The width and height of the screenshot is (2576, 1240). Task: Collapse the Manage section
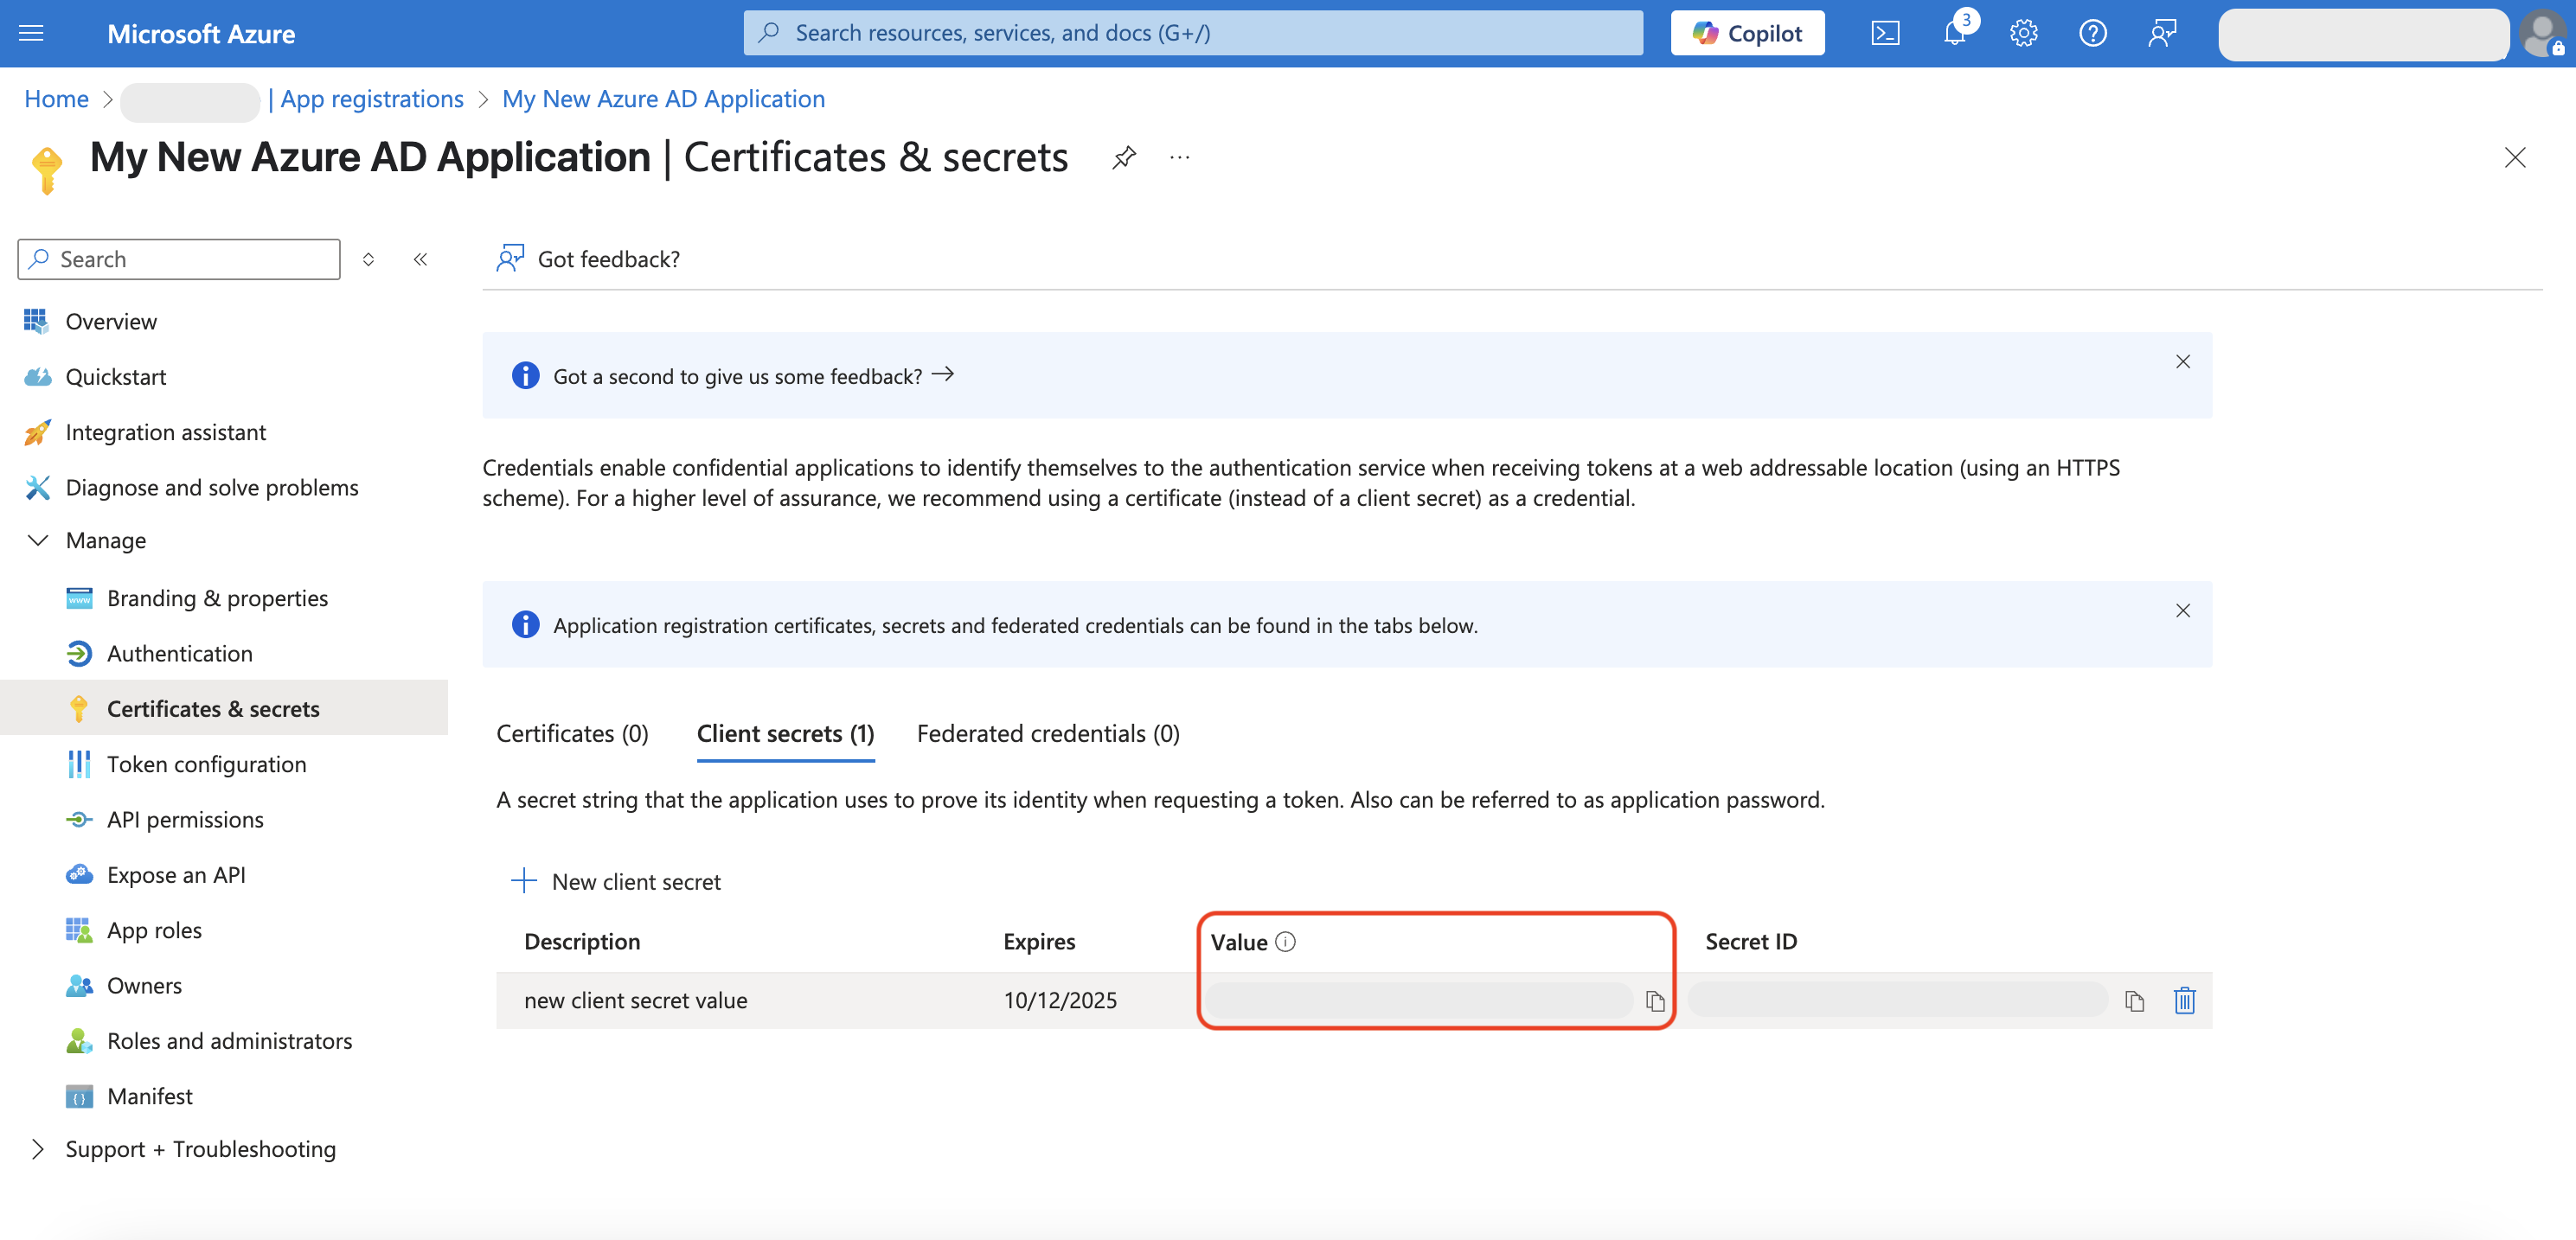click(38, 540)
